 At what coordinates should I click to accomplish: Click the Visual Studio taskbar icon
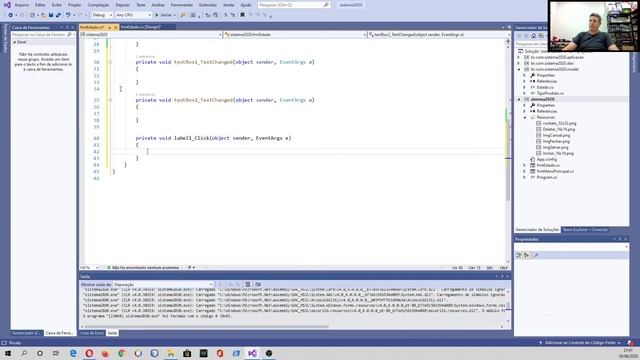pyautogui.click(x=252, y=353)
